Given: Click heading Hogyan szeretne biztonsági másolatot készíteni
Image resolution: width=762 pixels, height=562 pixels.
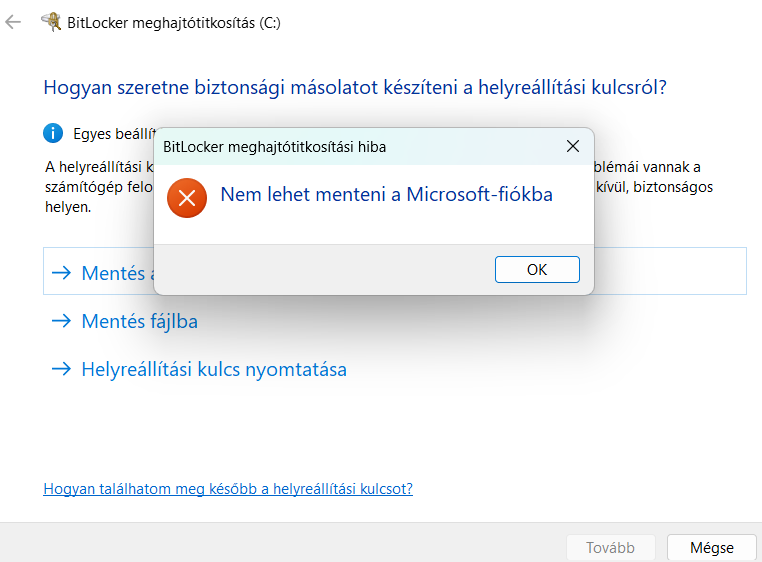Looking at the screenshot, I should click(x=355, y=88).
